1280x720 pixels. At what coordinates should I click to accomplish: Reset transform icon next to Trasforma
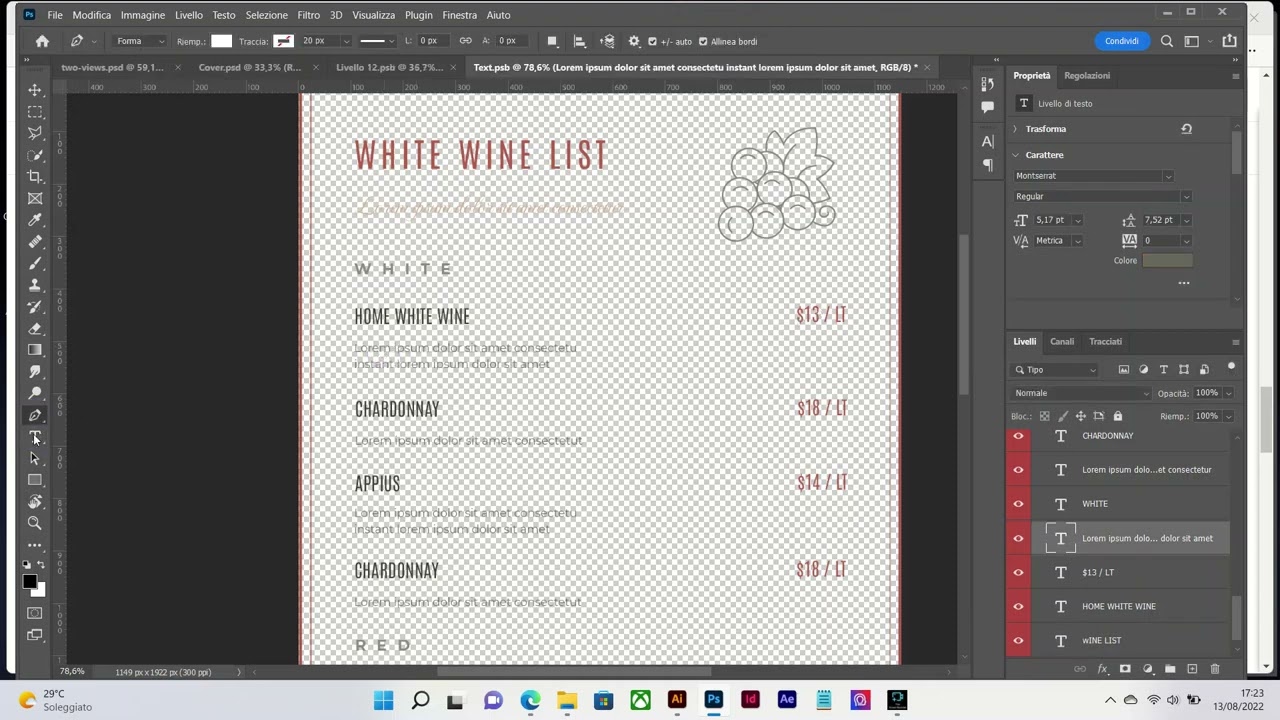pyautogui.click(x=1186, y=129)
